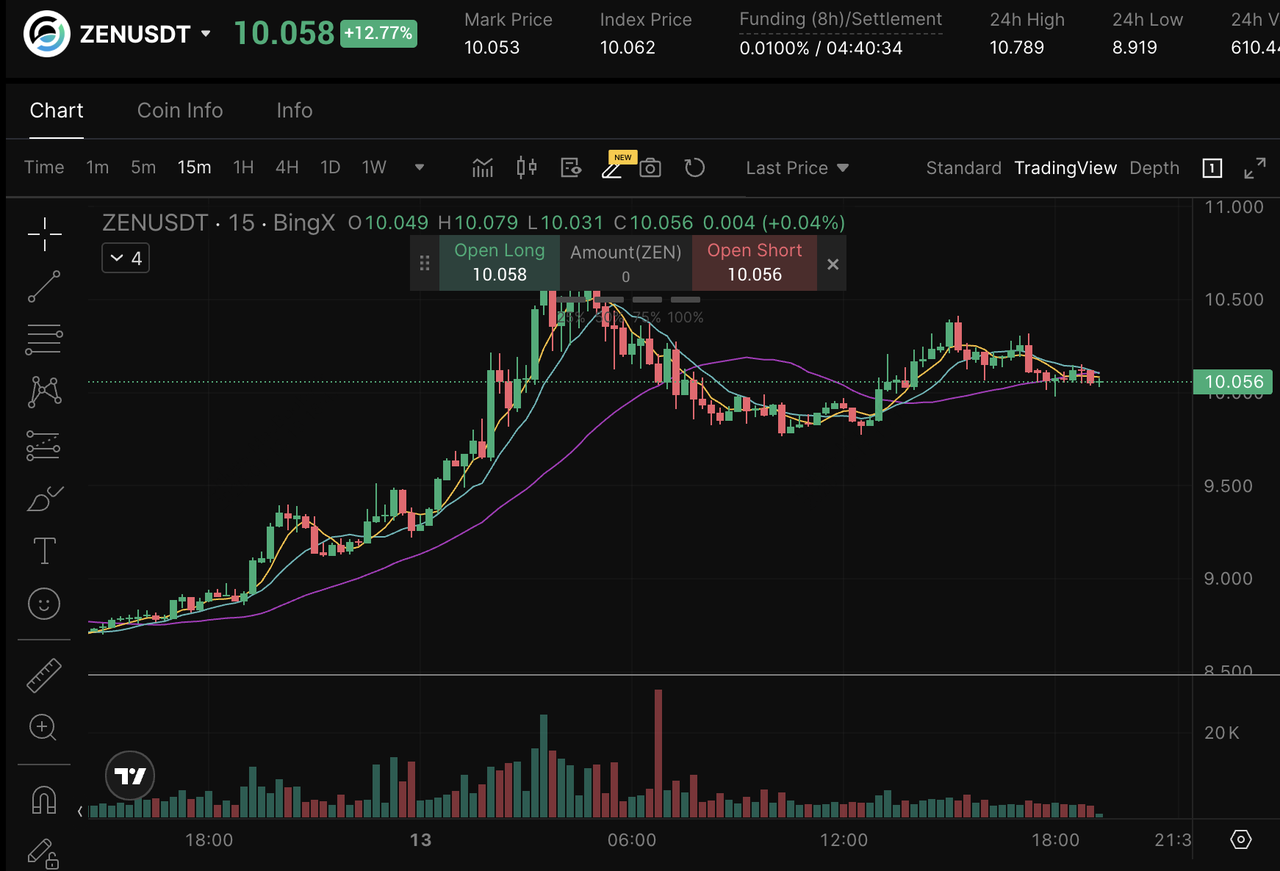Switch chart view to Depth
1280x871 pixels.
pos(1154,168)
